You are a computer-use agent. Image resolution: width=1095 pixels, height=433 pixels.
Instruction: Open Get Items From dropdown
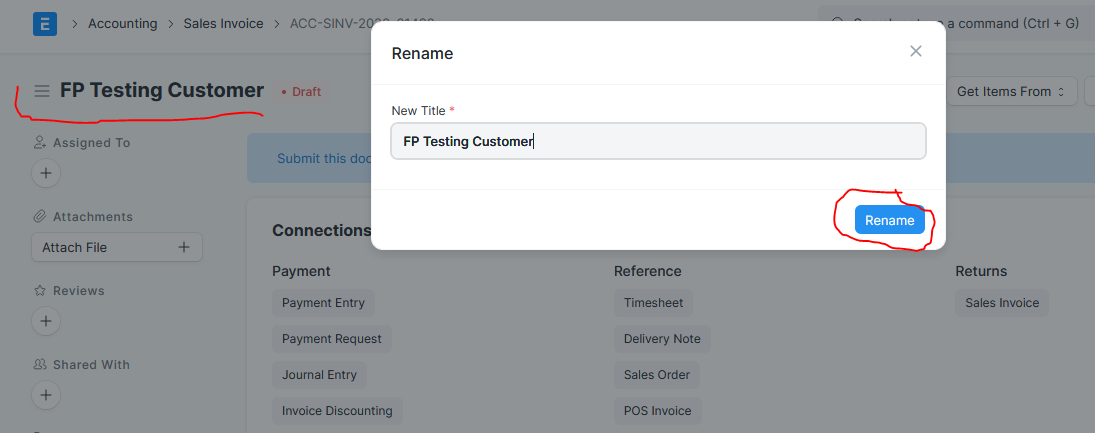click(1011, 91)
